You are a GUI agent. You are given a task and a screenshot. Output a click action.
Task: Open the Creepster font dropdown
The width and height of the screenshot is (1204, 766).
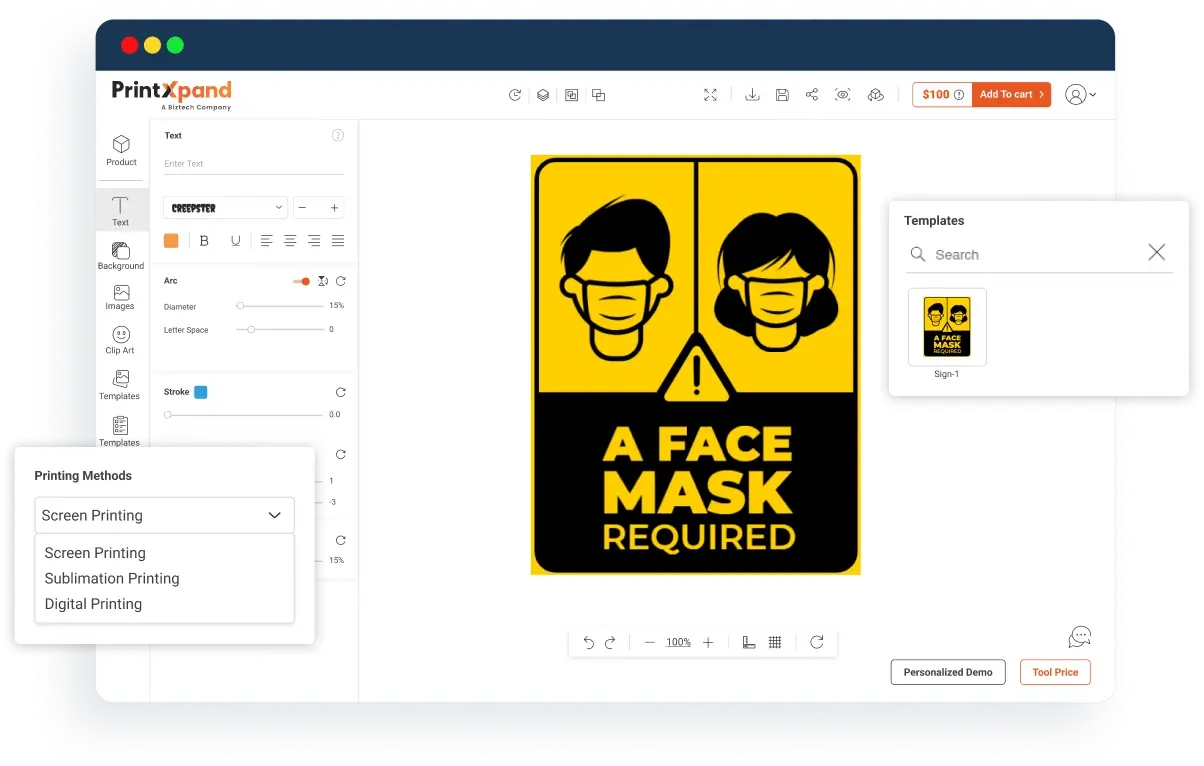[226, 208]
